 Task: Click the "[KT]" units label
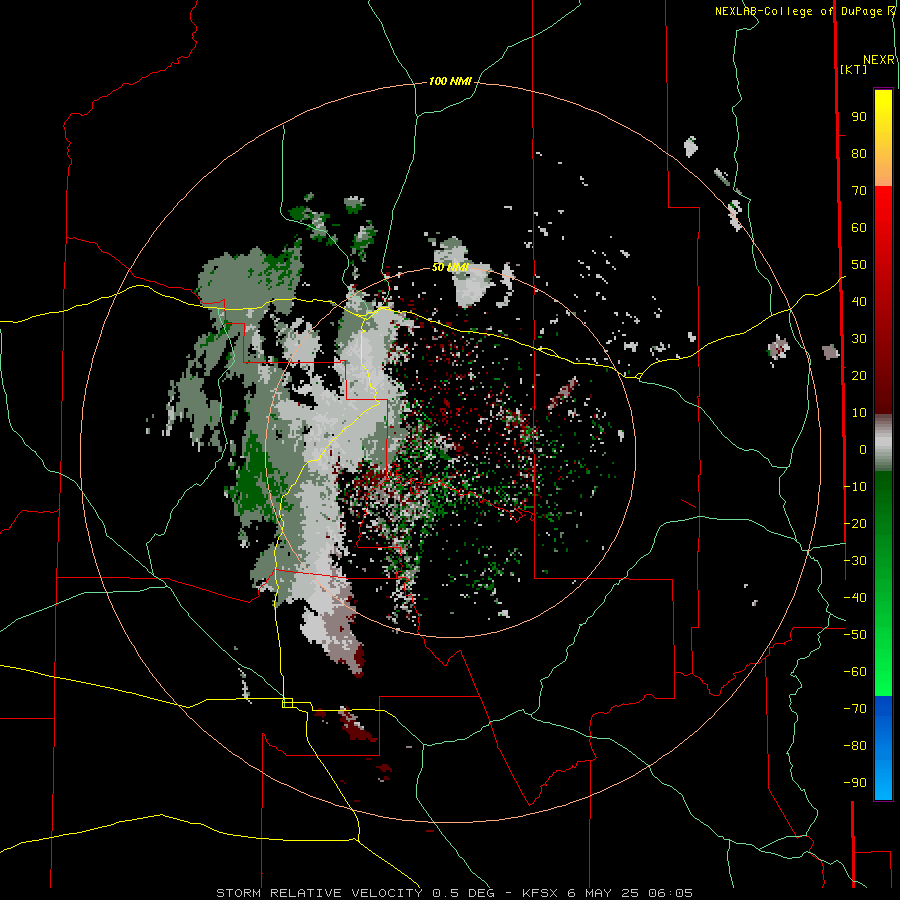(854, 69)
